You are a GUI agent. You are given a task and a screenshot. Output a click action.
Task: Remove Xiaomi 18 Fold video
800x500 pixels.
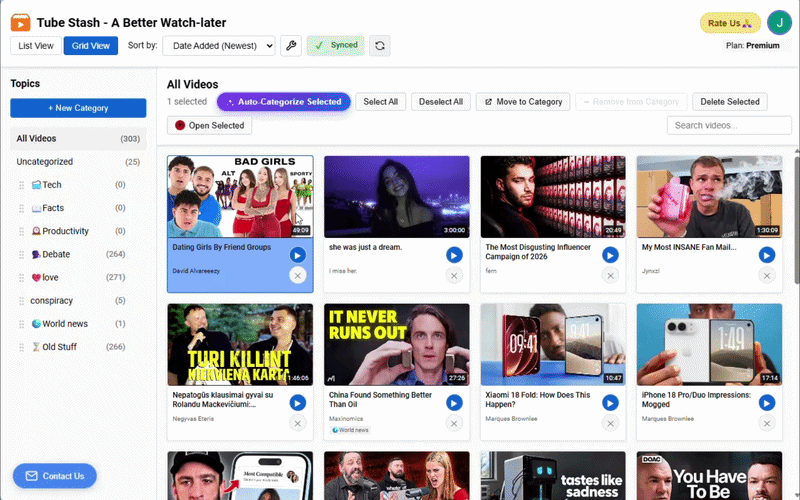[610, 423]
